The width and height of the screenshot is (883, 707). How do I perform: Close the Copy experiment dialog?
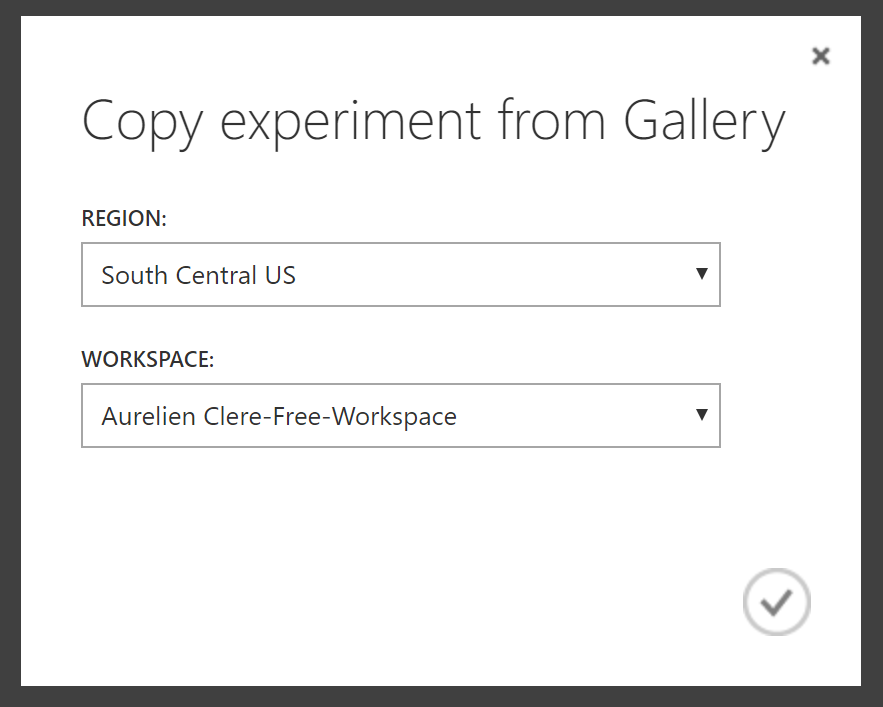(x=820, y=56)
